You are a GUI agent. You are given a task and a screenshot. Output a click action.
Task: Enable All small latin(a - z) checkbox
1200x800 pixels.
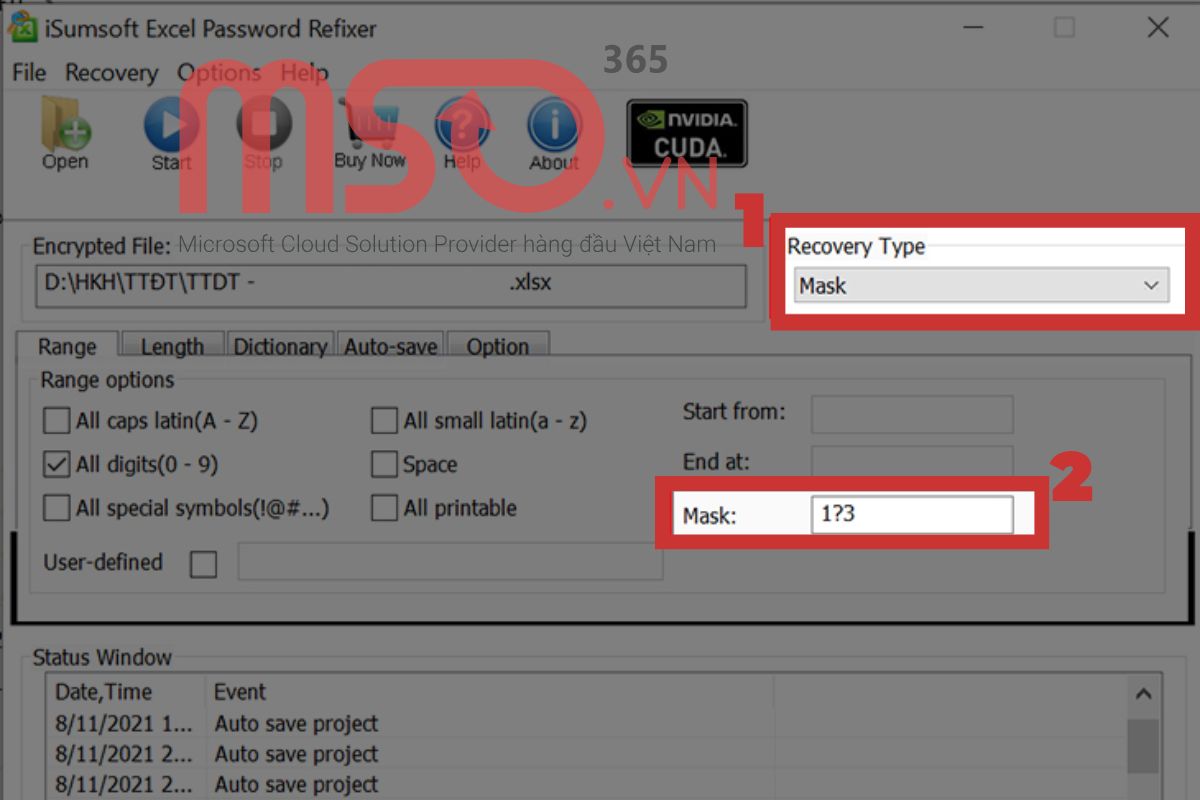click(384, 421)
